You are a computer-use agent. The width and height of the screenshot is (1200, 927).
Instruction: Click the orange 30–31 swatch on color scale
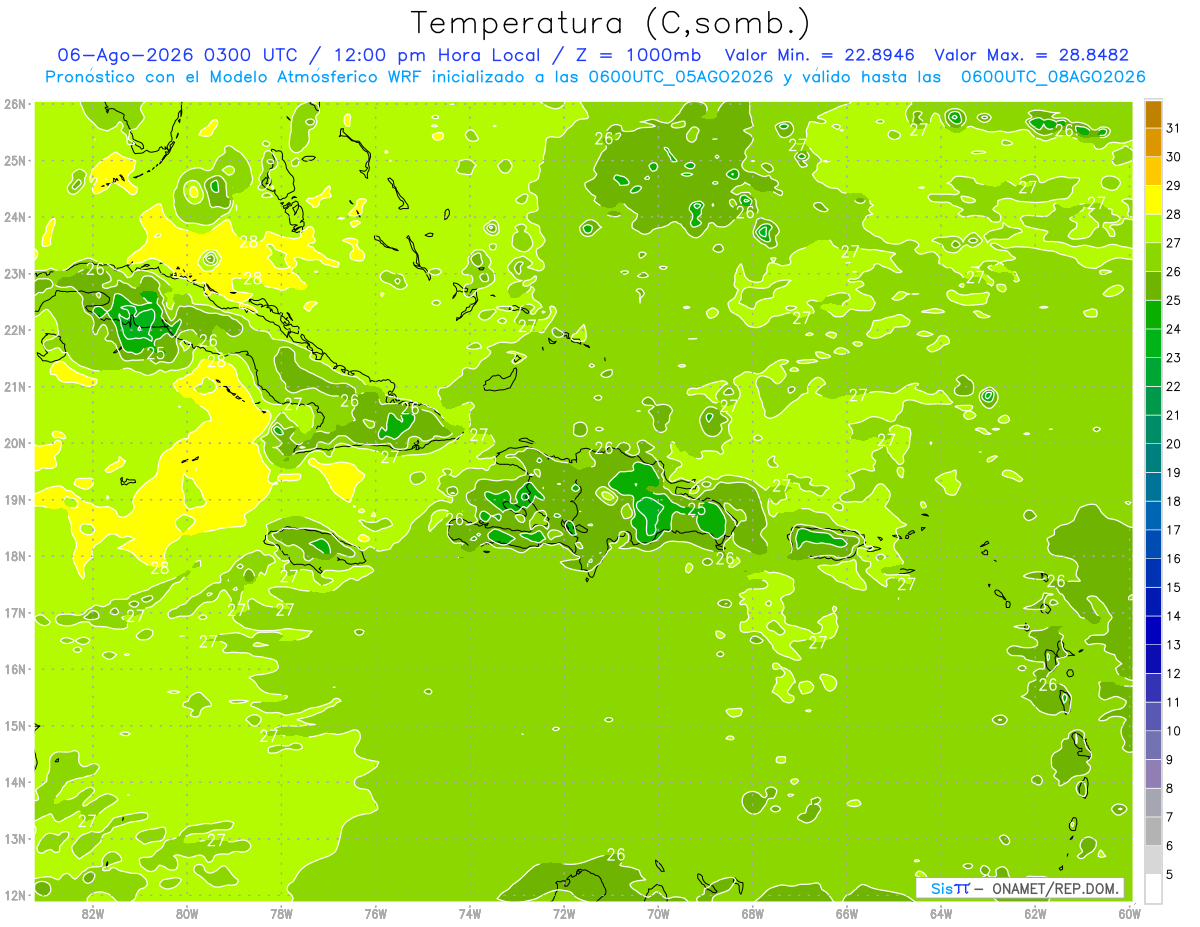1153,142
